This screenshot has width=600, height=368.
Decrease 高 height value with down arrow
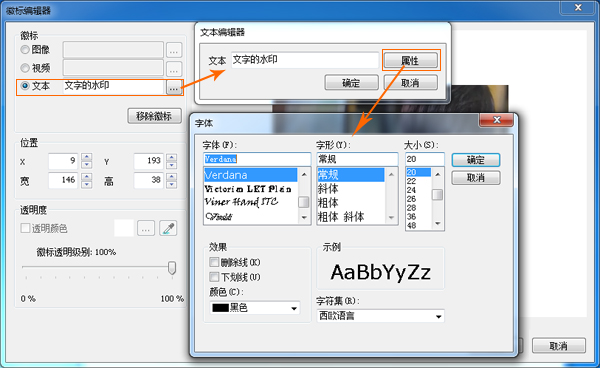click(x=172, y=184)
